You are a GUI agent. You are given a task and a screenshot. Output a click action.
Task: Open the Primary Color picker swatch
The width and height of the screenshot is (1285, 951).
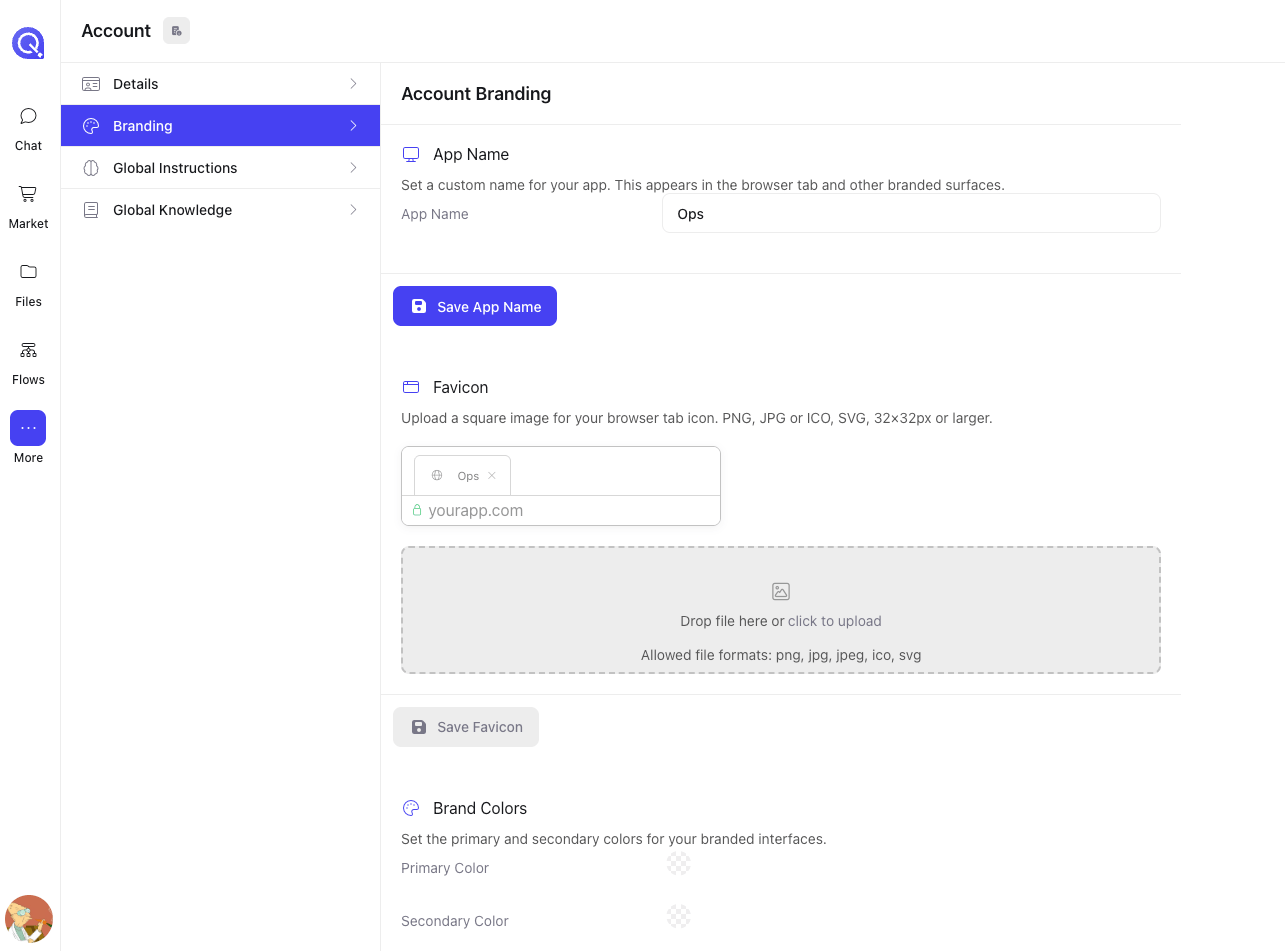pyautogui.click(x=679, y=863)
